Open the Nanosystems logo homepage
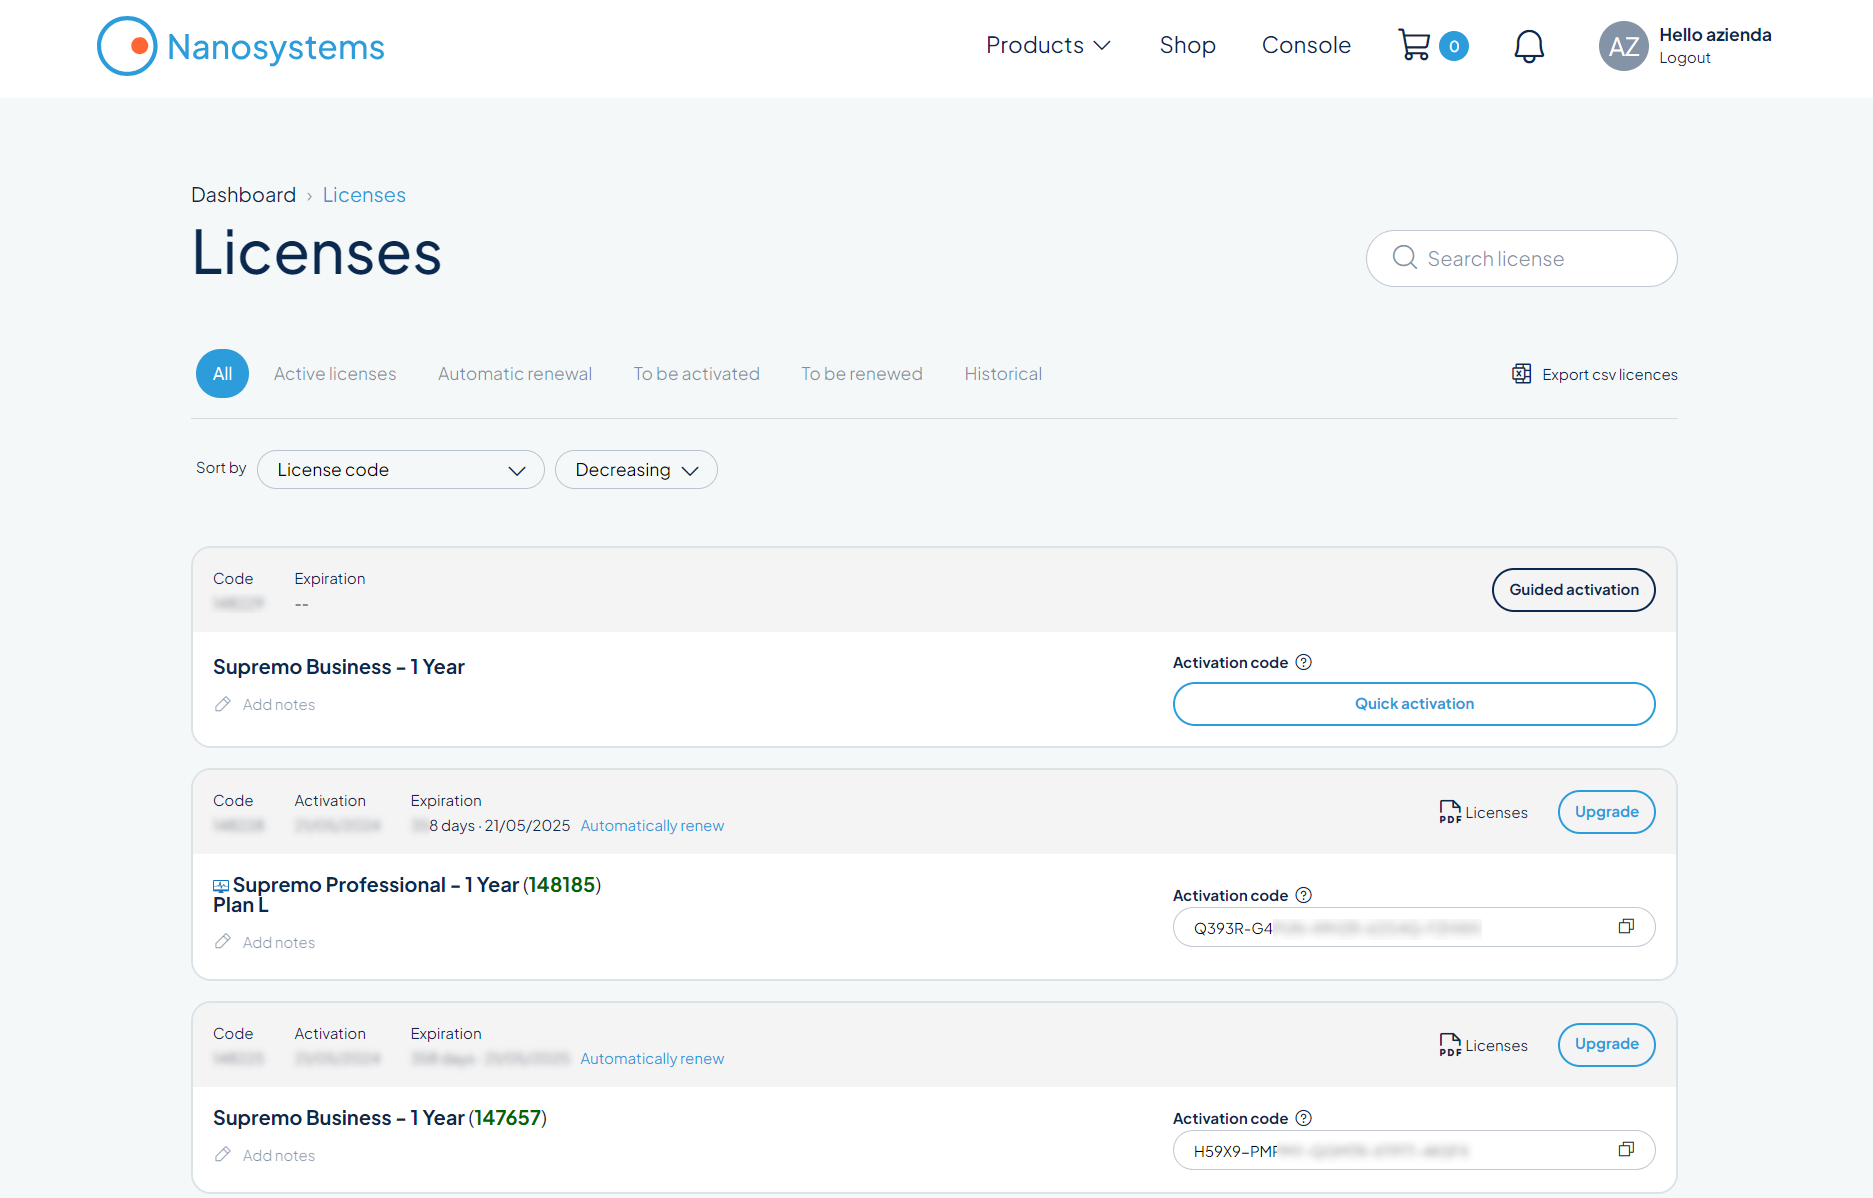The height and width of the screenshot is (1198, 1873). point(241,46)
